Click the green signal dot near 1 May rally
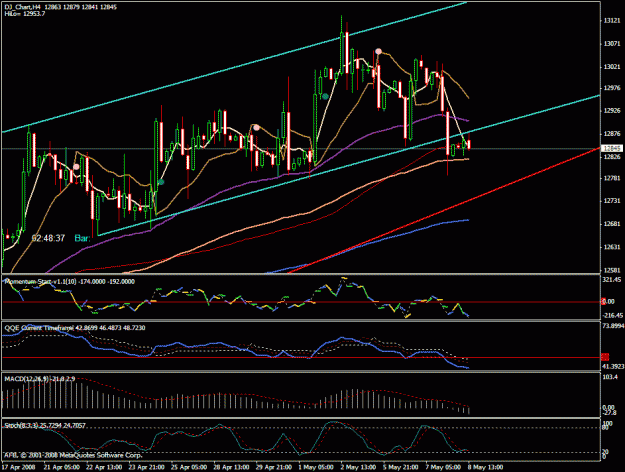Screen dimensions: 625x472 326,96
